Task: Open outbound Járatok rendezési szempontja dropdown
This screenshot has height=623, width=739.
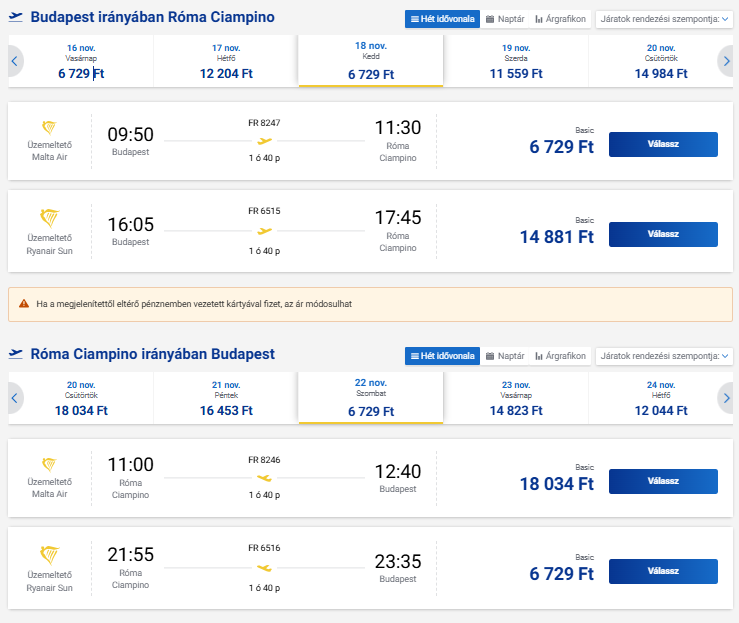Action: [x=664, y=19]
